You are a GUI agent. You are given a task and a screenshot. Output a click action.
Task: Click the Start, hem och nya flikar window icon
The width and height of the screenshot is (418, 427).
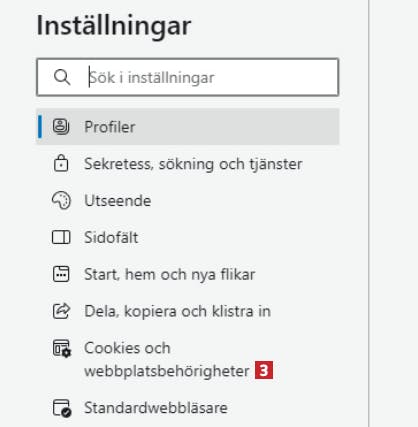(x=61, y=274)
